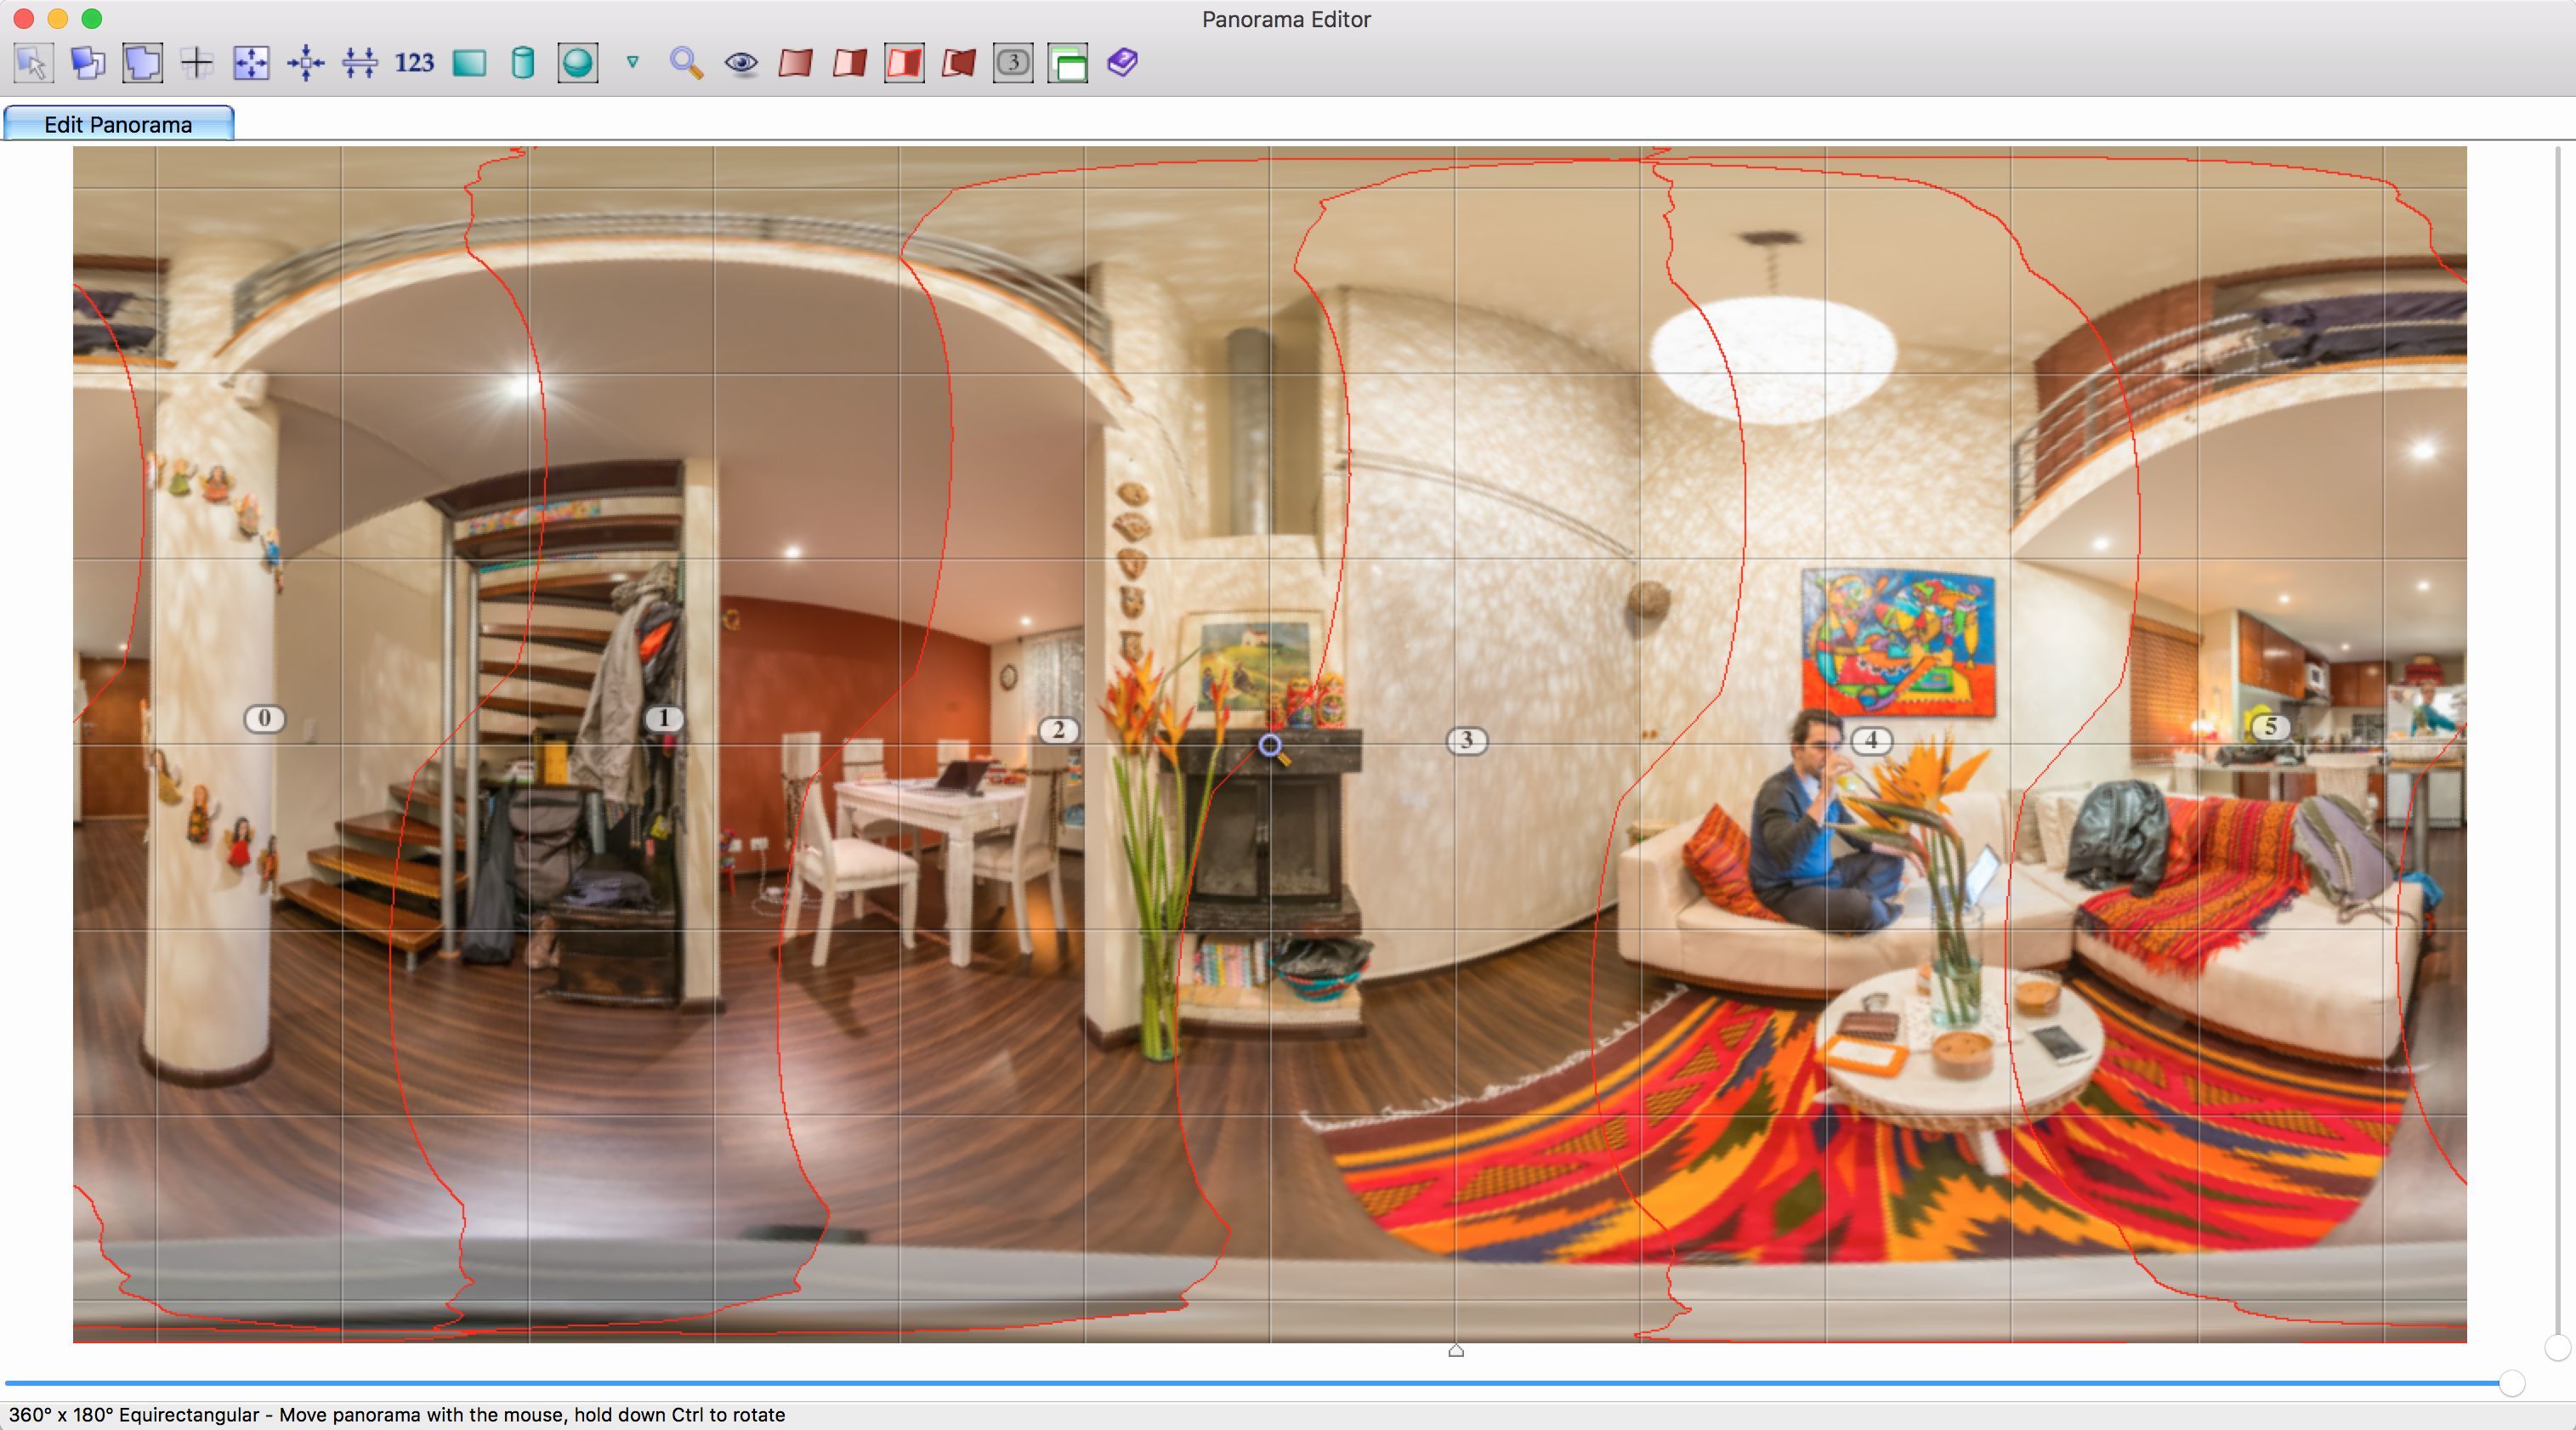2576x1430 pixels.
Task: Choose the magnifying glass zoom tool
Action: 686,63
